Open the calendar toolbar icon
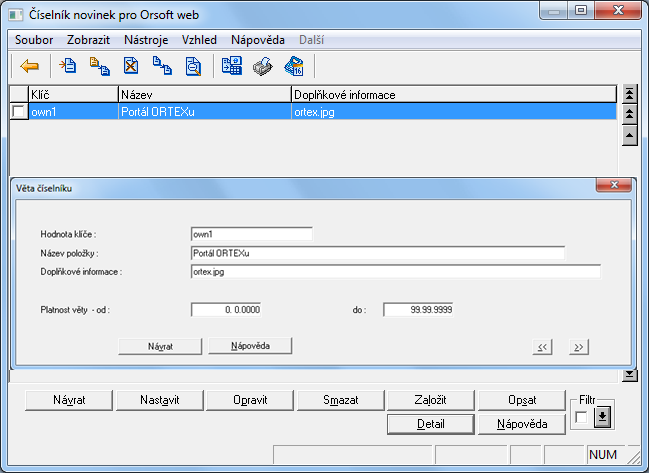Image resolution: width=649 pixels, height=473 pixels. pyautogui.click(x=294, y=67)
